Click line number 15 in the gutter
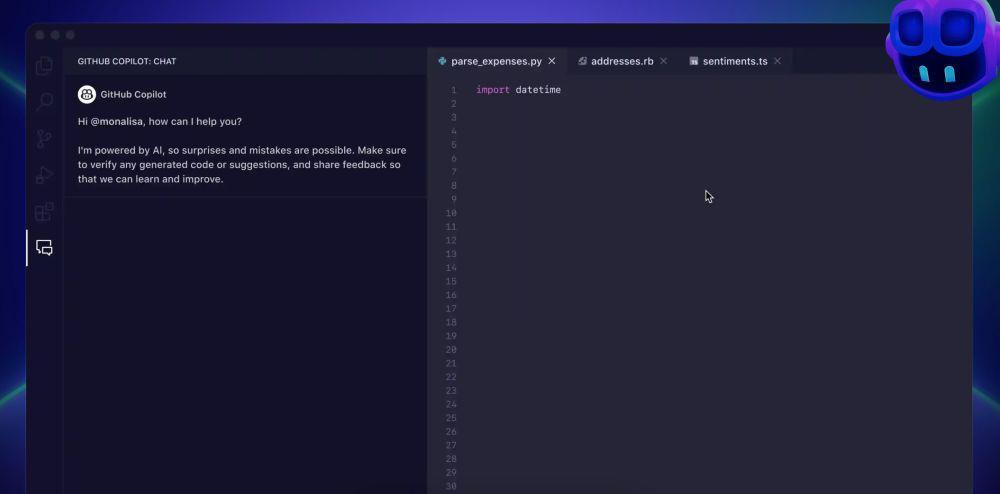Viewport: 1000px width, 494px height. pos(451,281)
